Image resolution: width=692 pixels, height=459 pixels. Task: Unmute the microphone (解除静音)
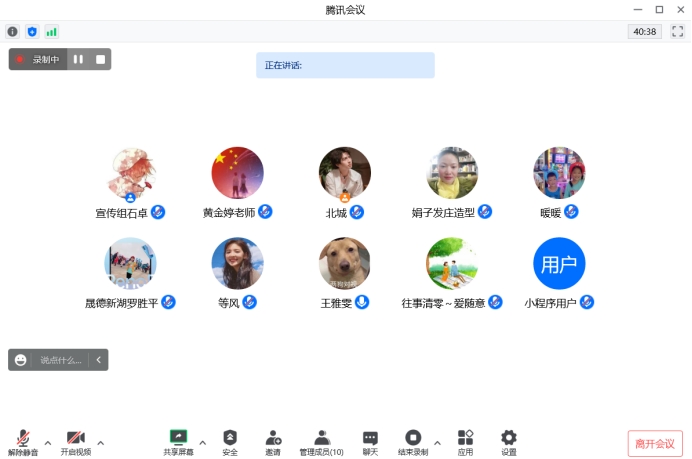tap(23, 441)
